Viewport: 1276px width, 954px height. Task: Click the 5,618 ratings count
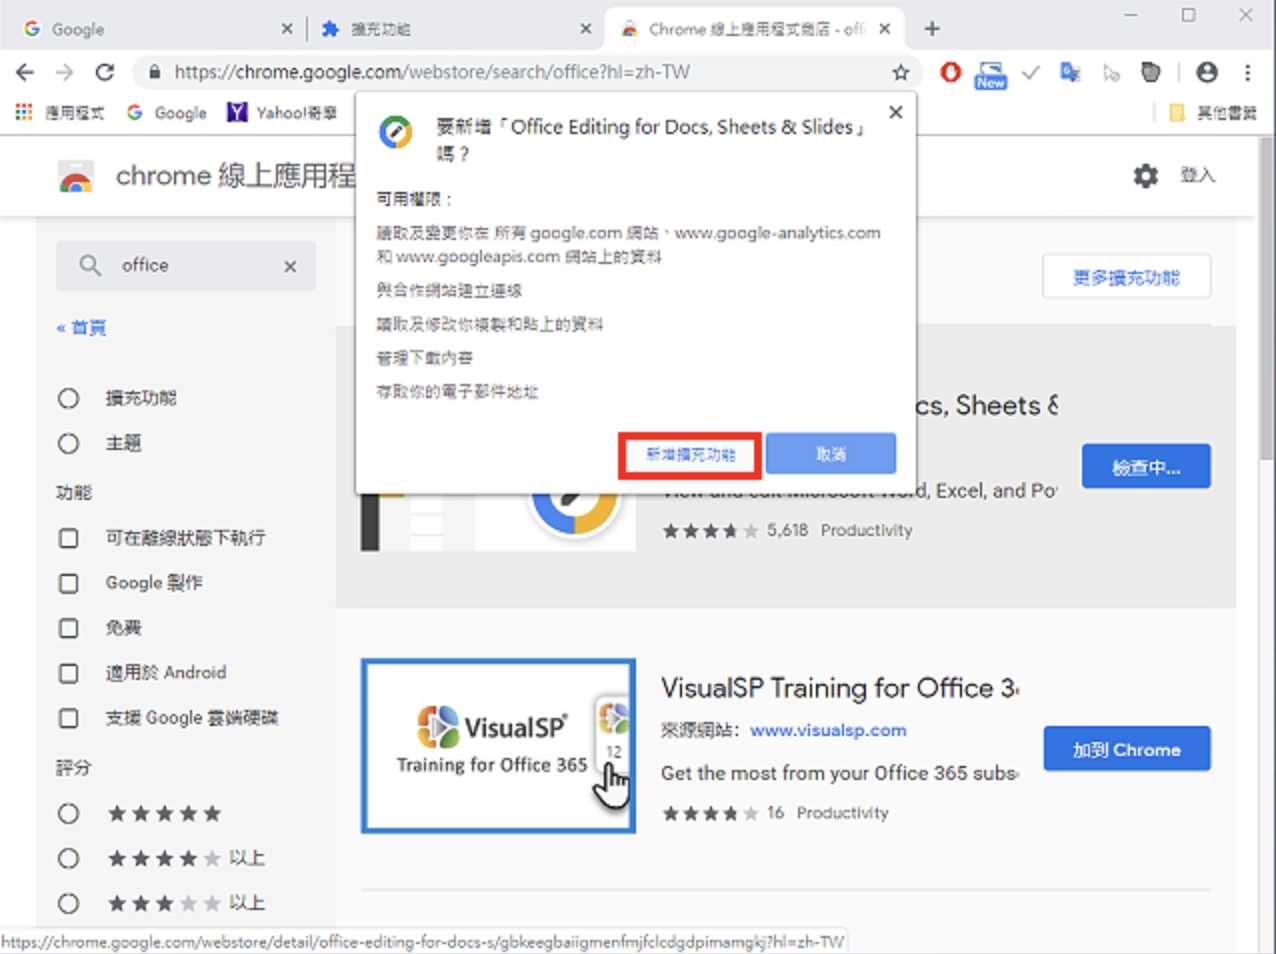787,530
